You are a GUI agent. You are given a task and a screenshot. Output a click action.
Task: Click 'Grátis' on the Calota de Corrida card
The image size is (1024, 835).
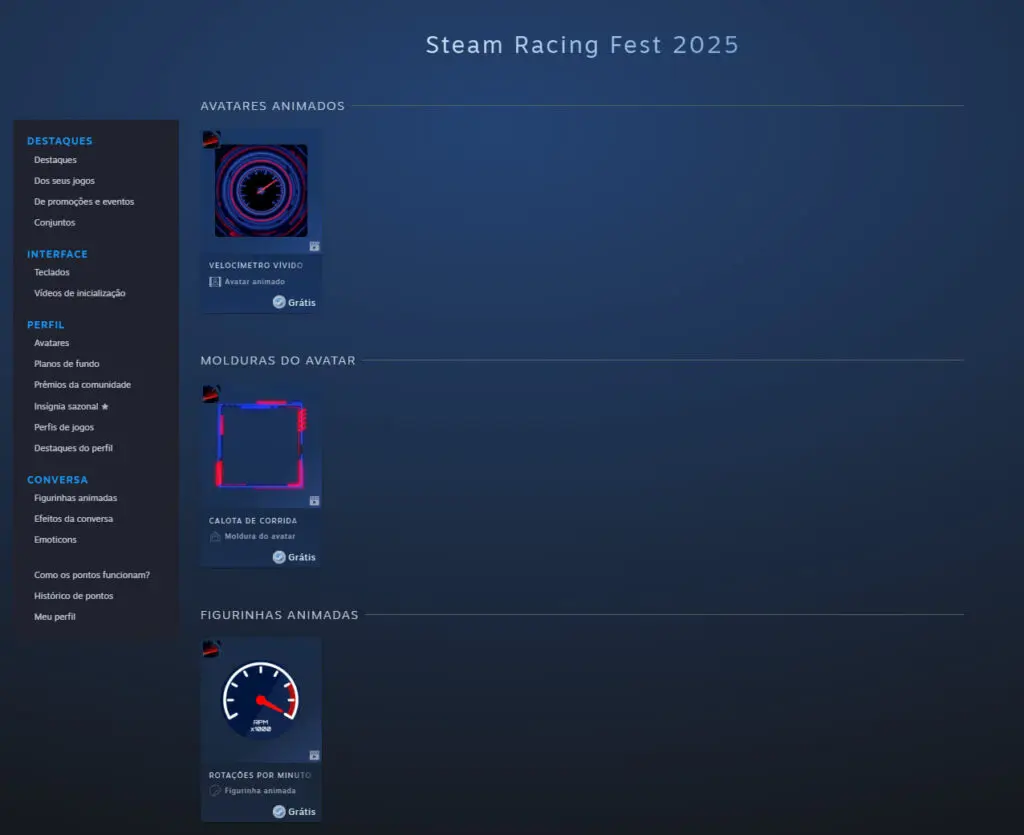tap(302, 557)
